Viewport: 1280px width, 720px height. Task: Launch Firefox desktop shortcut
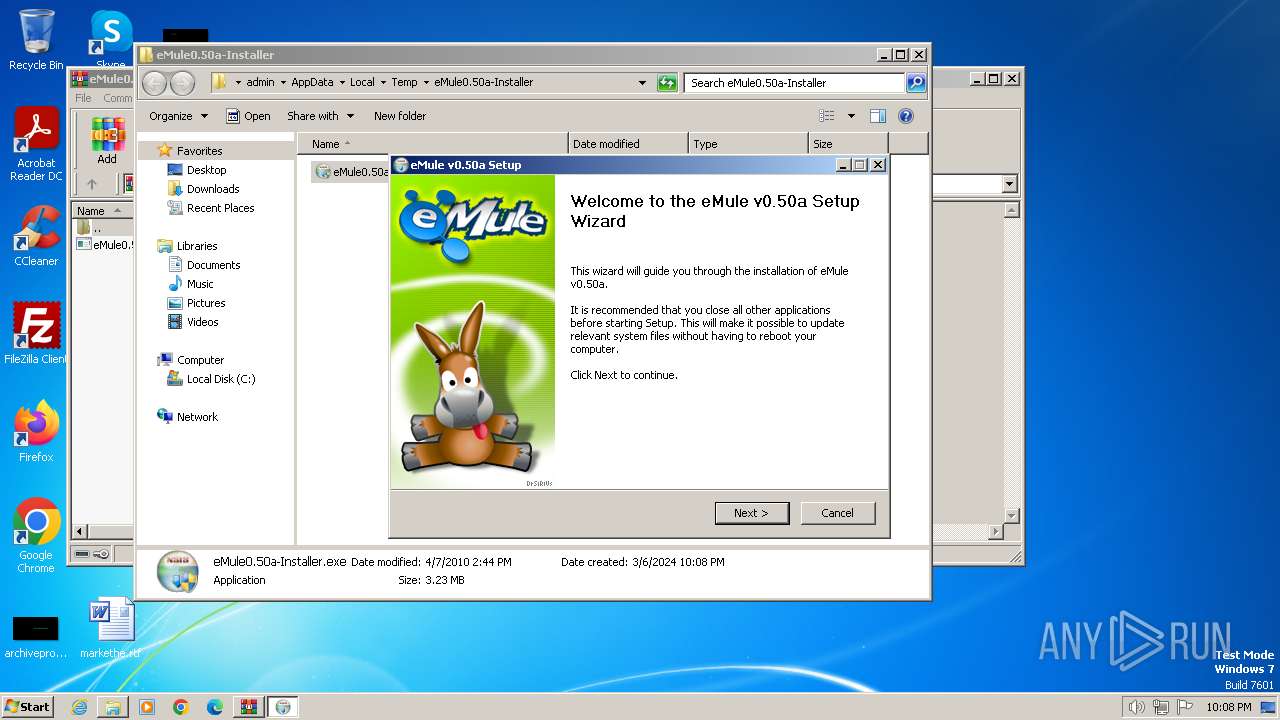click(x=36, y=431)
